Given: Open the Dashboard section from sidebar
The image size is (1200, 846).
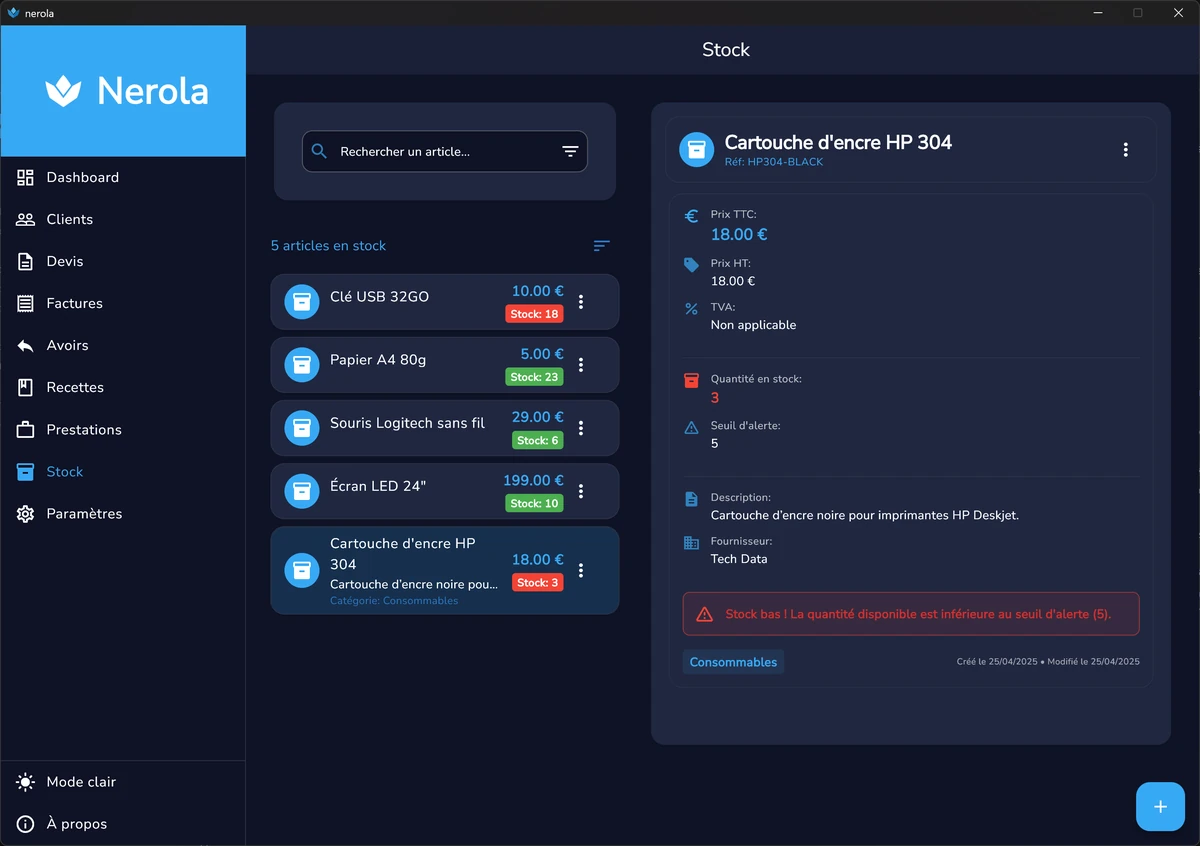Looking at the screenshot, I should (x=82, y=177).
